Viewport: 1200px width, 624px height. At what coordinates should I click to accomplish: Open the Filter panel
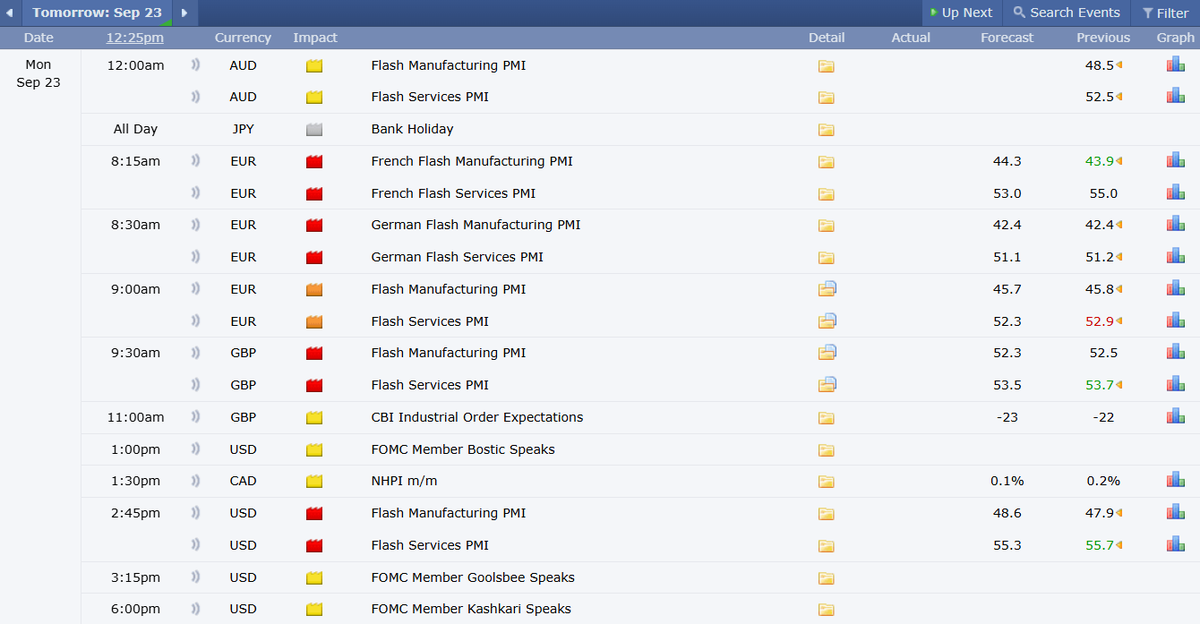(x=1166, y=13)
